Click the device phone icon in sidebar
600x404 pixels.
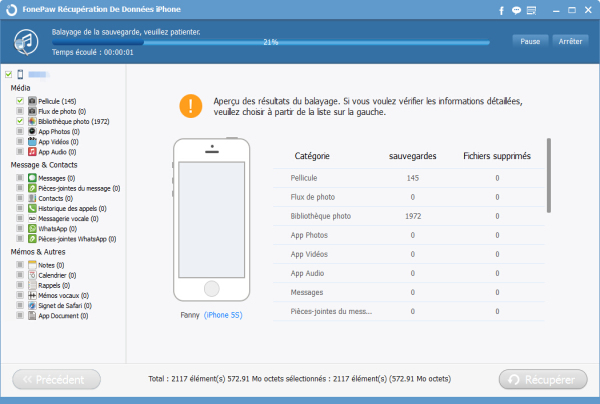point(20,74)
